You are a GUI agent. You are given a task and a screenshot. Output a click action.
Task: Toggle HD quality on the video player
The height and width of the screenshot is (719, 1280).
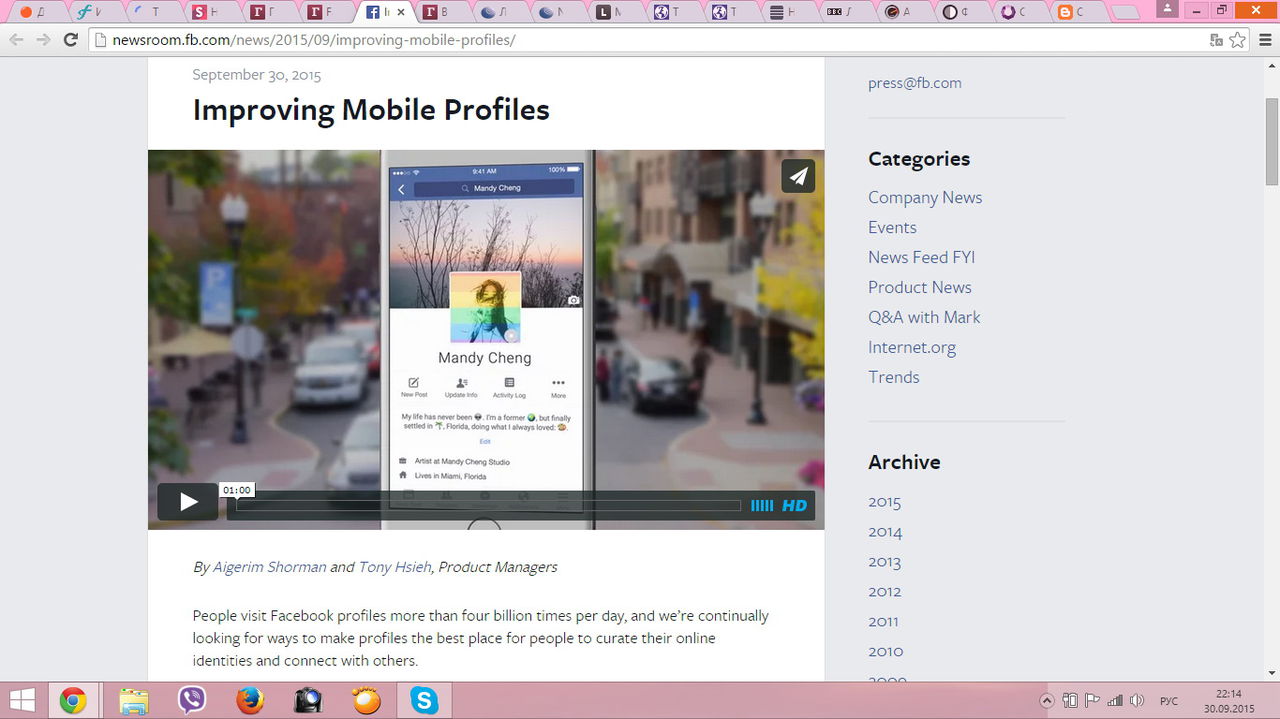[x=794, y=506]
